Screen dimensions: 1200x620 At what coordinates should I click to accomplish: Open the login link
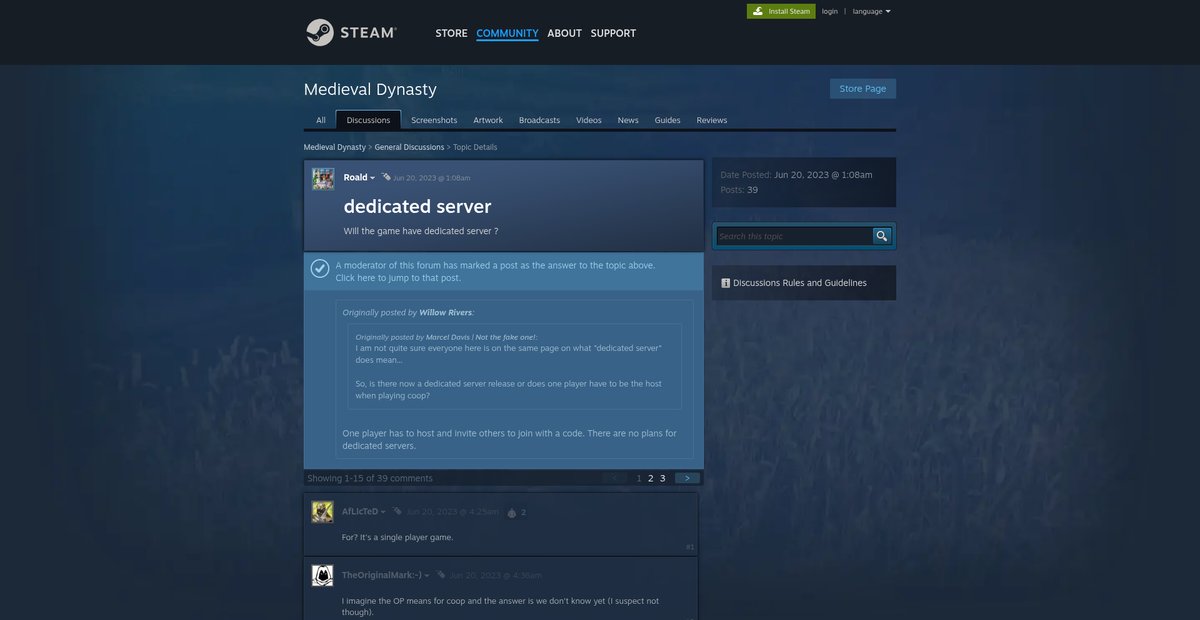pyautogui.click(x=830, y=11)
